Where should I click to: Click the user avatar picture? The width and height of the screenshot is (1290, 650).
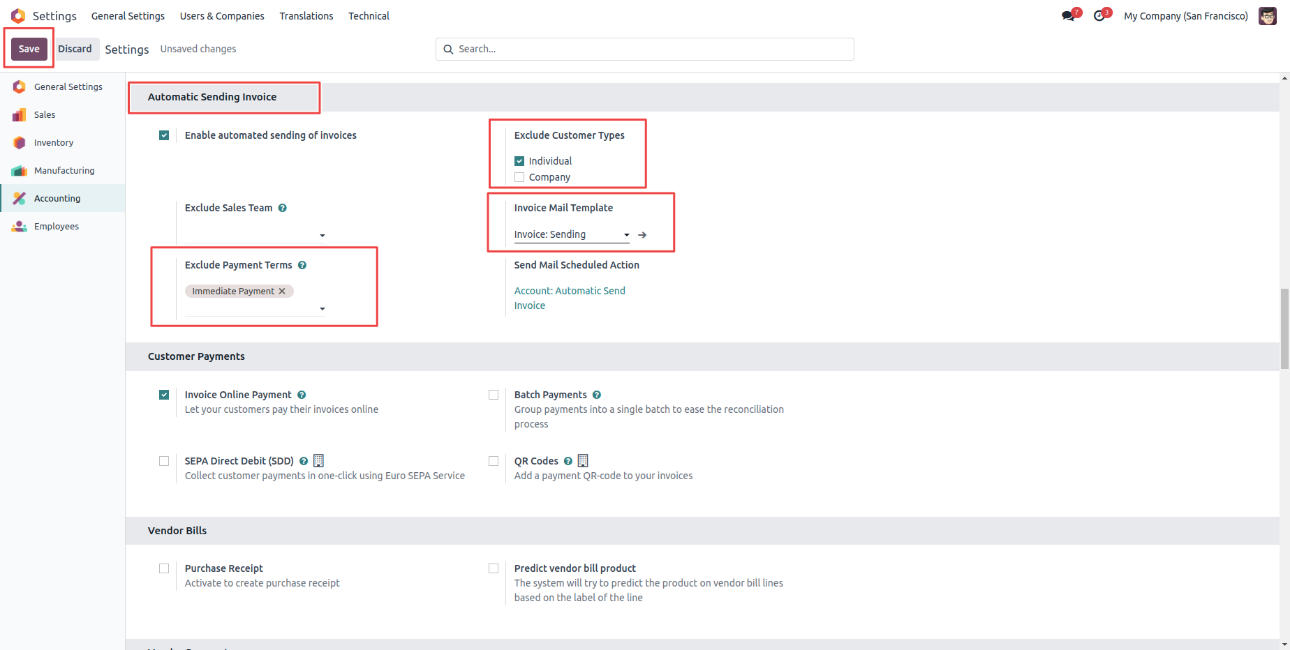(x=1267, y=16)
